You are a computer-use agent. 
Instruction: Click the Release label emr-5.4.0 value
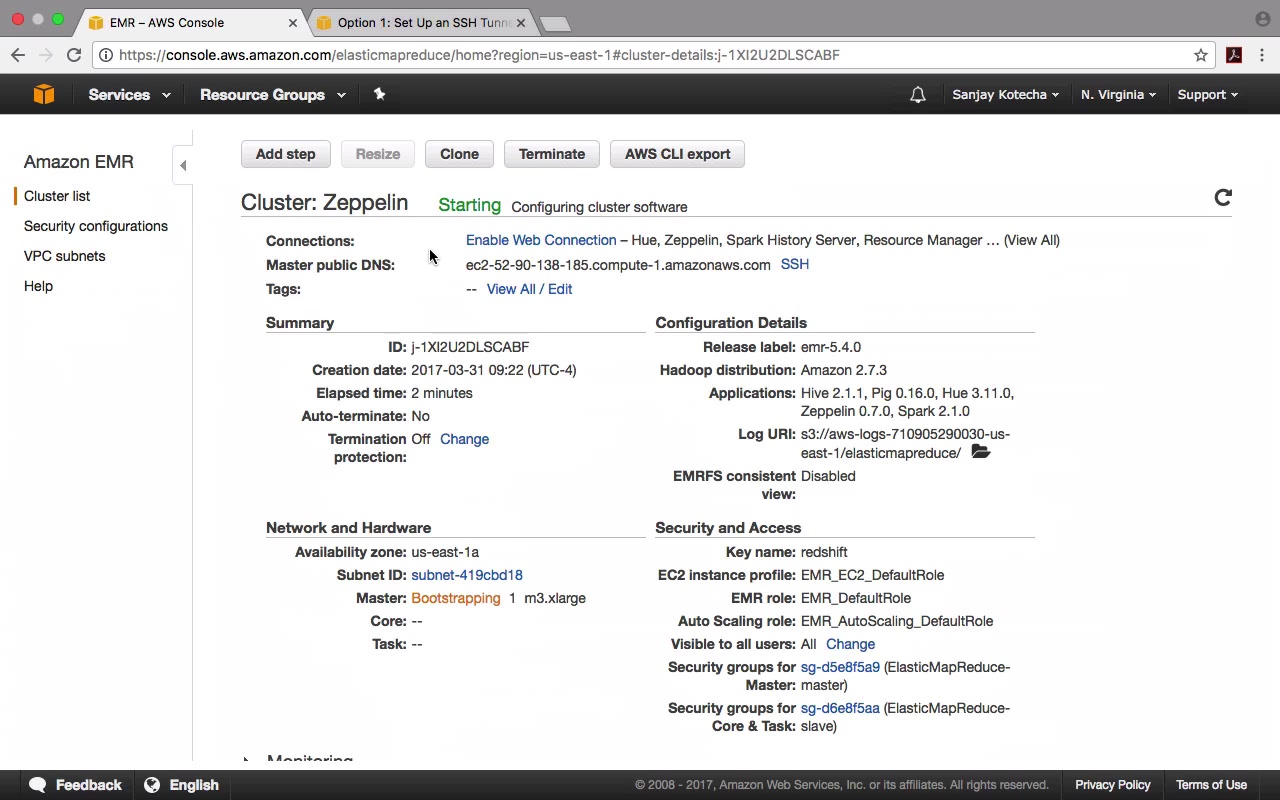tap(831, 347)
